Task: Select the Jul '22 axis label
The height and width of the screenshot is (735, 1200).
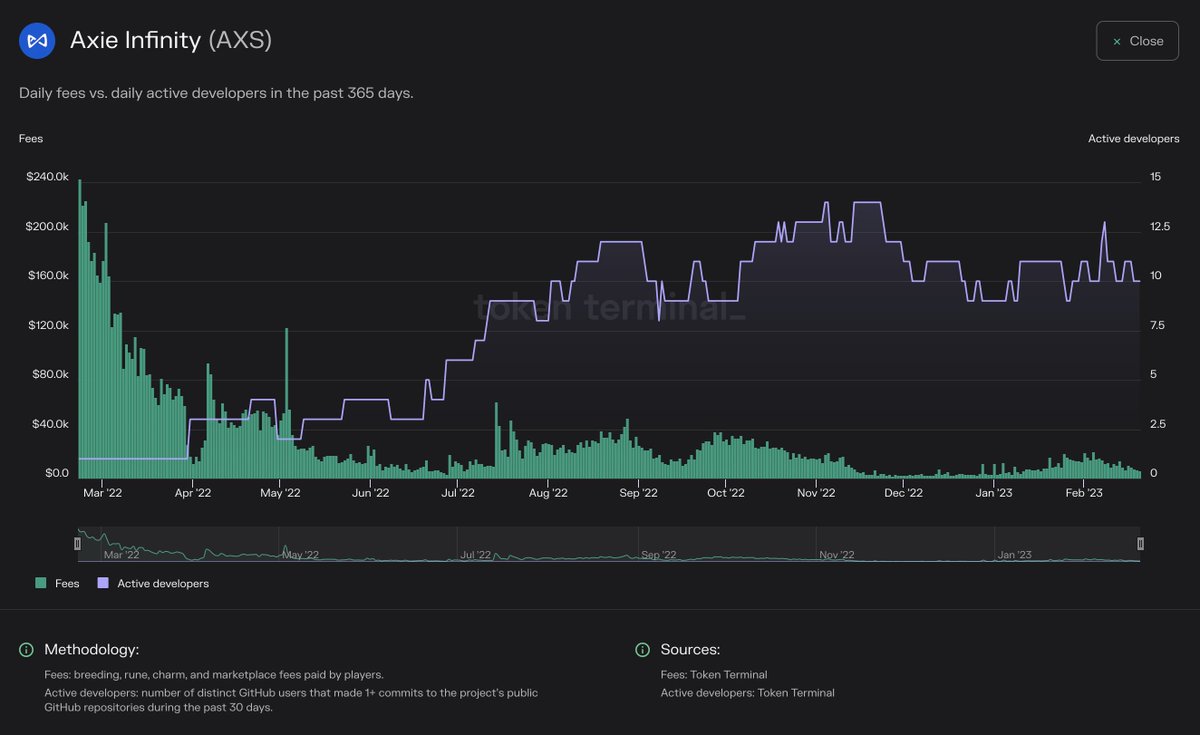Action: coord(458,492)
